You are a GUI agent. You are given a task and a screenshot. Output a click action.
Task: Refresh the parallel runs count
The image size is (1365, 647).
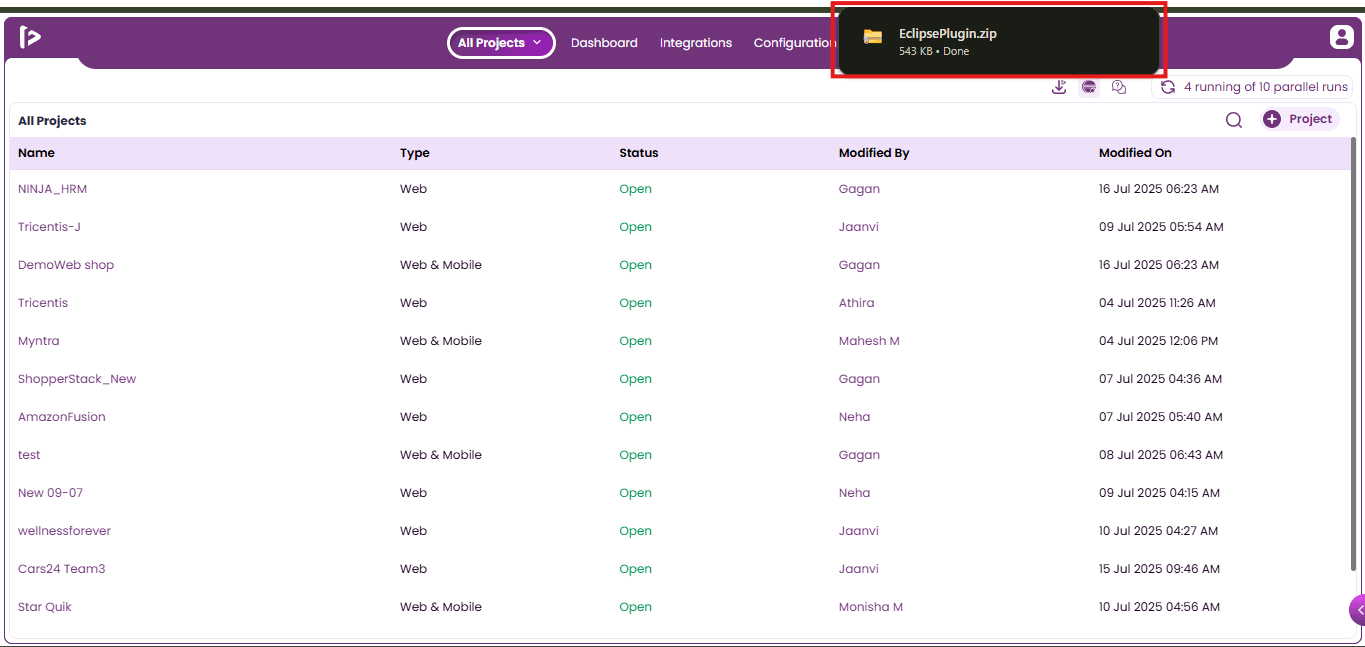pyautogui.click(x=1167, y=87)
